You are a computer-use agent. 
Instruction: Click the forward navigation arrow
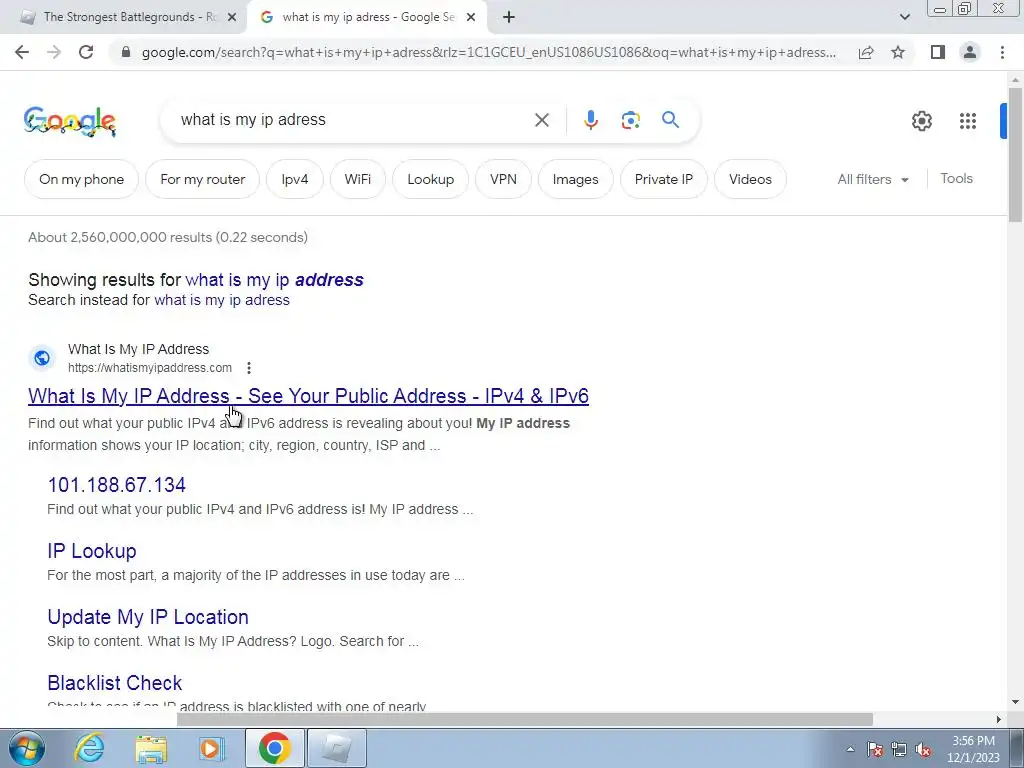tap(54, 52)
